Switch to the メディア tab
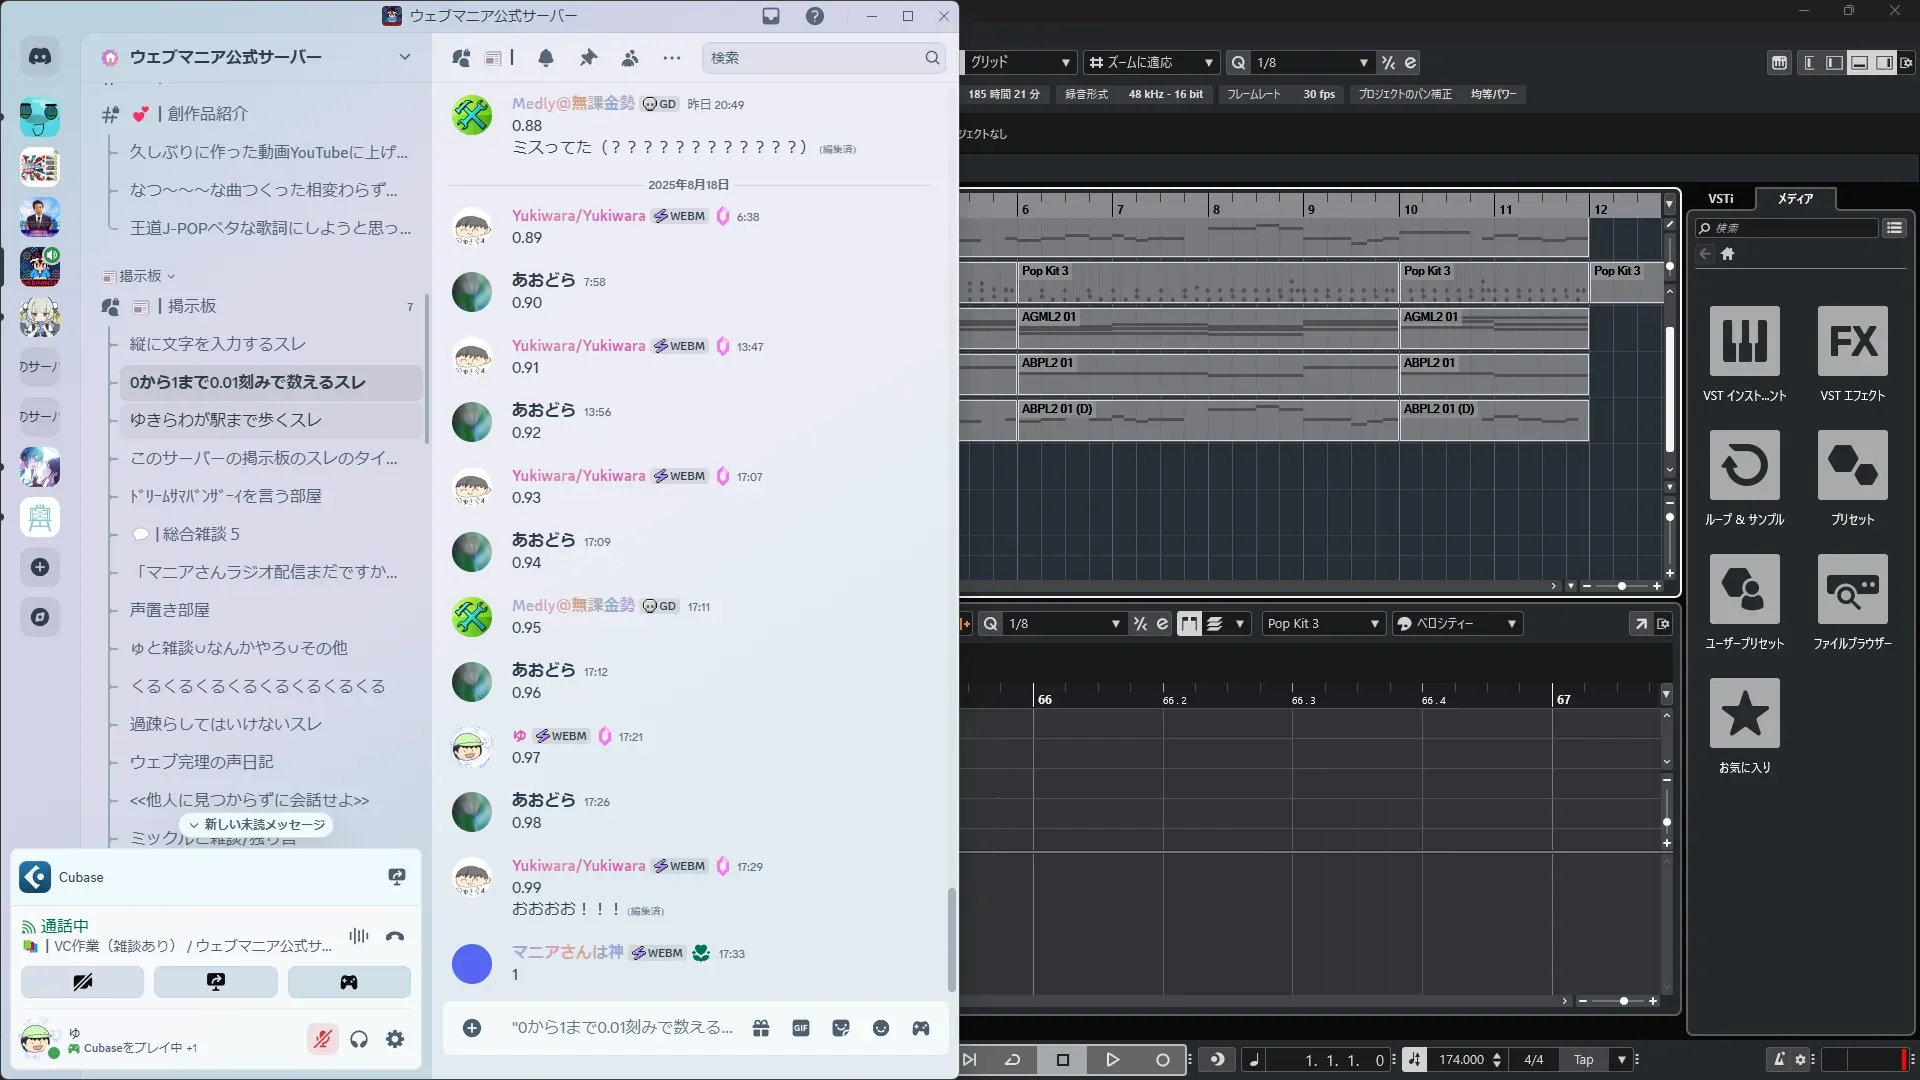 [1795, 199]
